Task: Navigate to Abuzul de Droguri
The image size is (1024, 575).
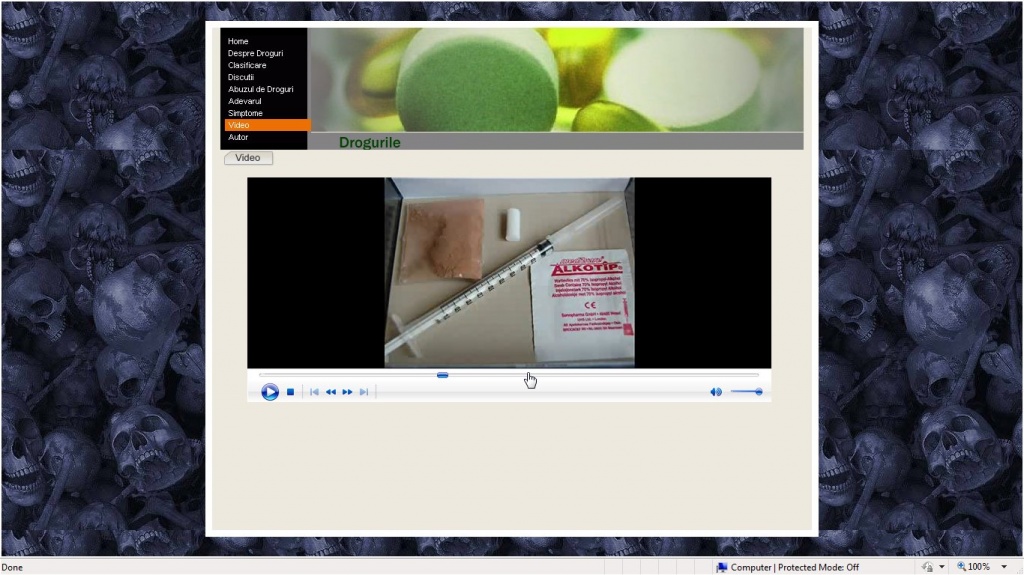Action: 260,89
